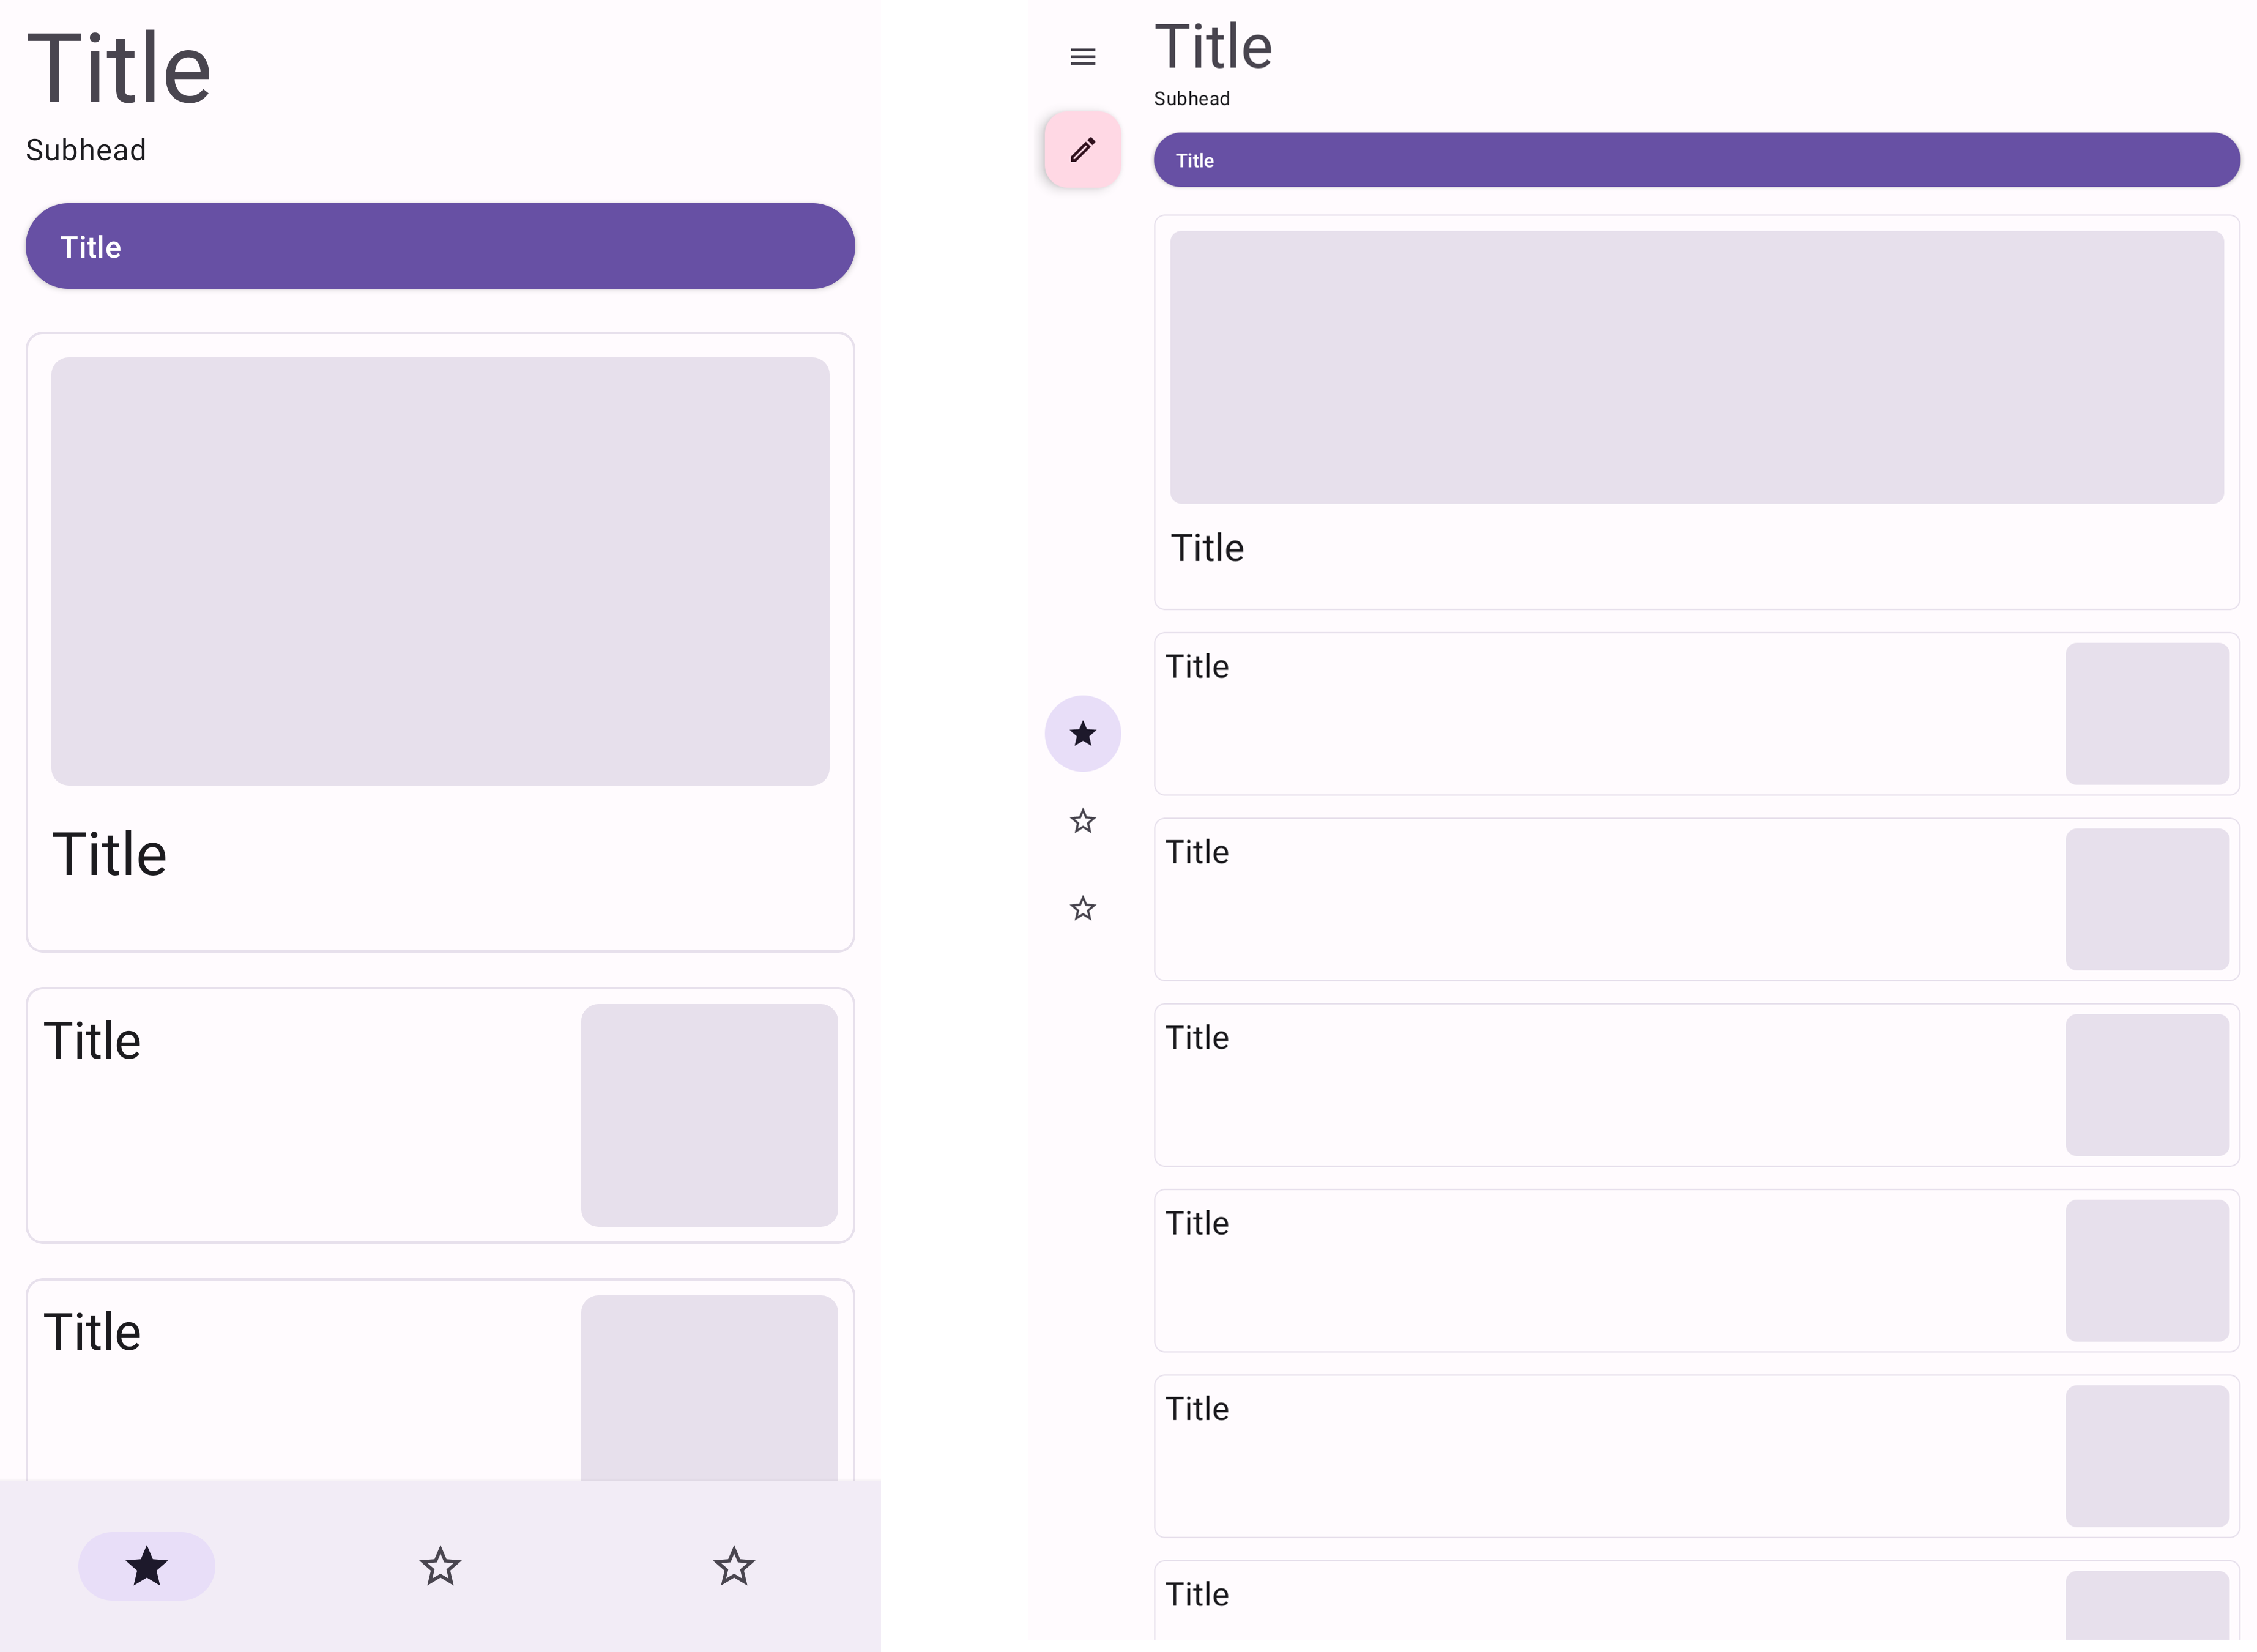Open the hamburger menu in the navigation rail
This screenshot has height=1652, width=2257.
click(x=1082, y=57)
